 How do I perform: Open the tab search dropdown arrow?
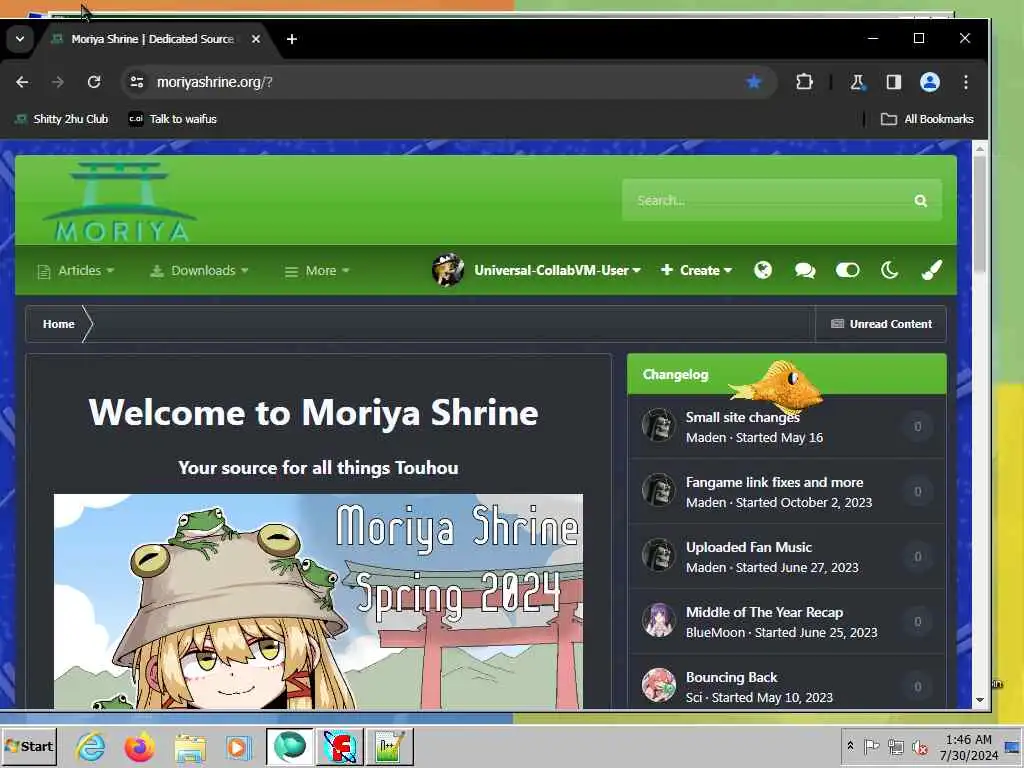(x=20, y=39)
